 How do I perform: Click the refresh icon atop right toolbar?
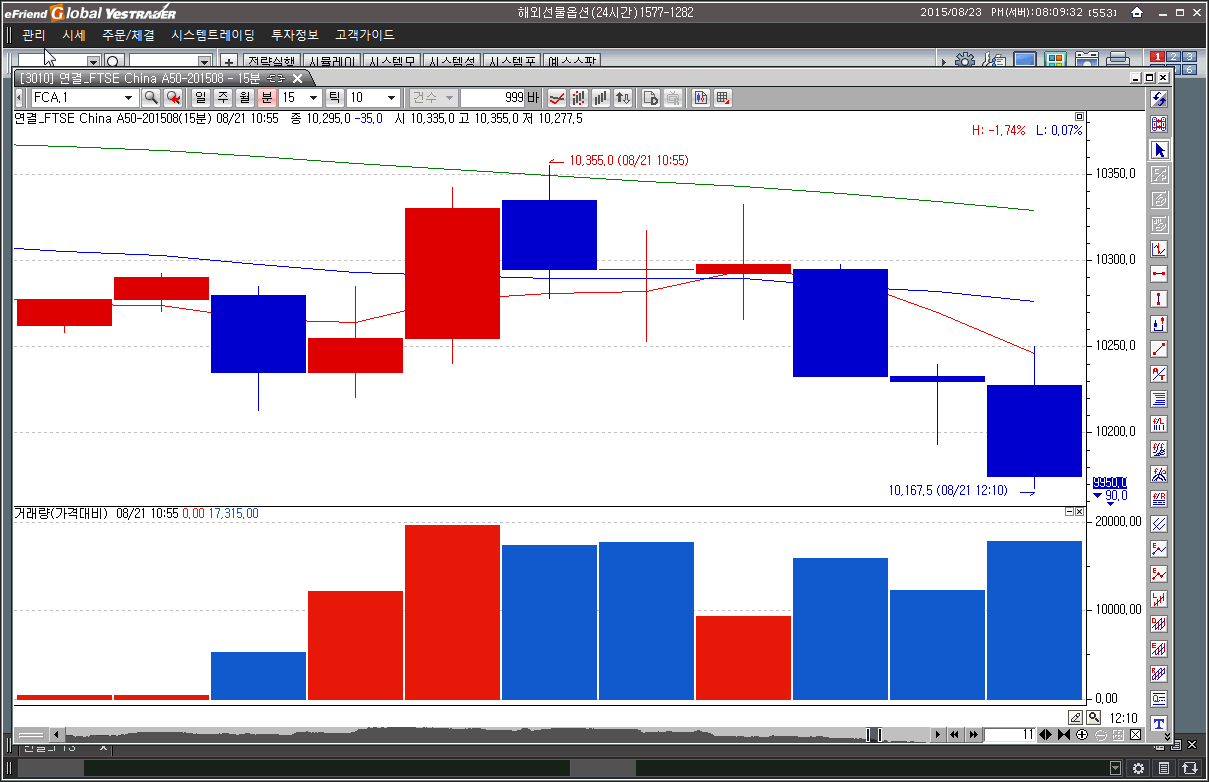coord(1159,99)
